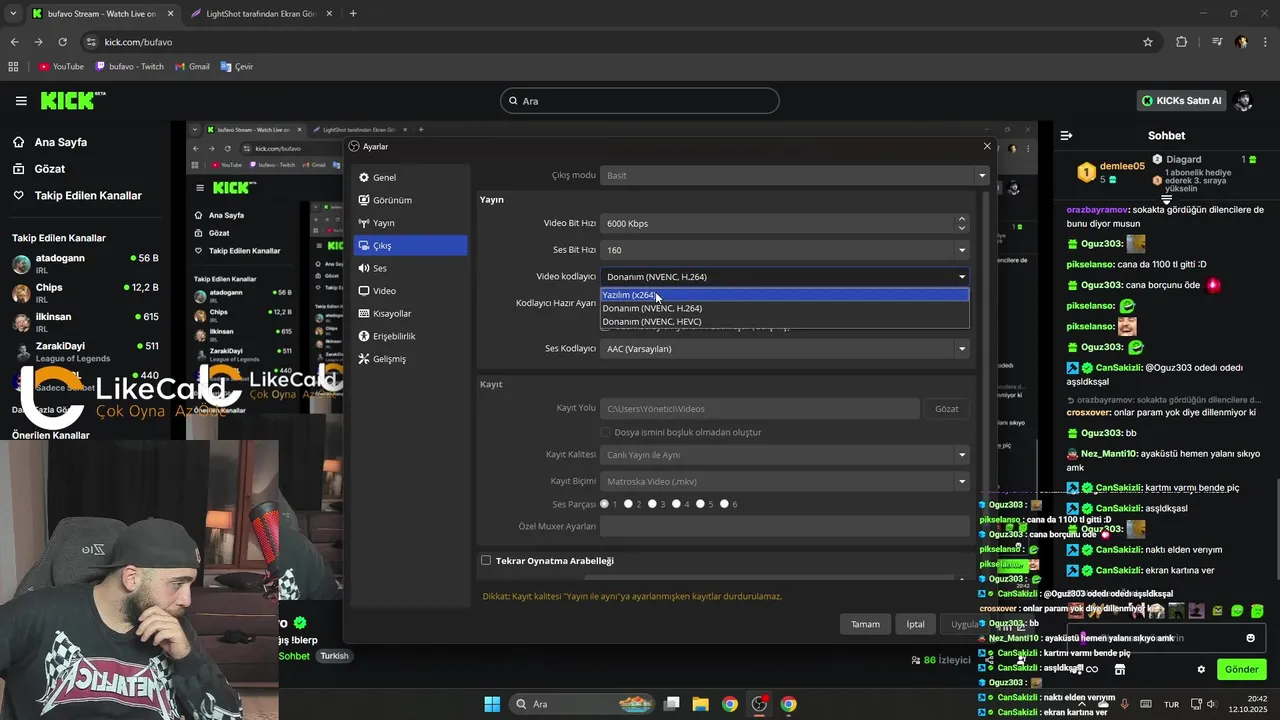Send chat message with Gönder
Image resolution: width=1280 pixels, height=720 pixels.
click(x=1241, y=669)
